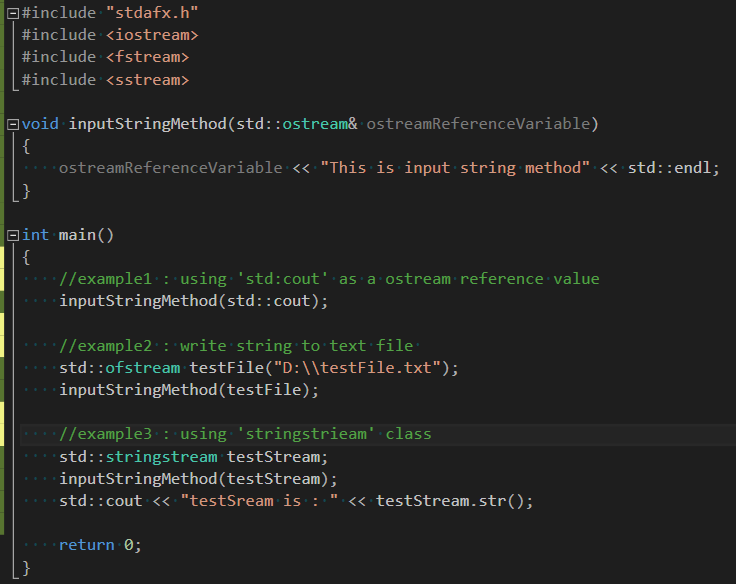Image resolution: width=736 pixels, height=584 pixels.
Task: Click testStream variable declaration
Action: pyautogui.click(x=273, y=457)
